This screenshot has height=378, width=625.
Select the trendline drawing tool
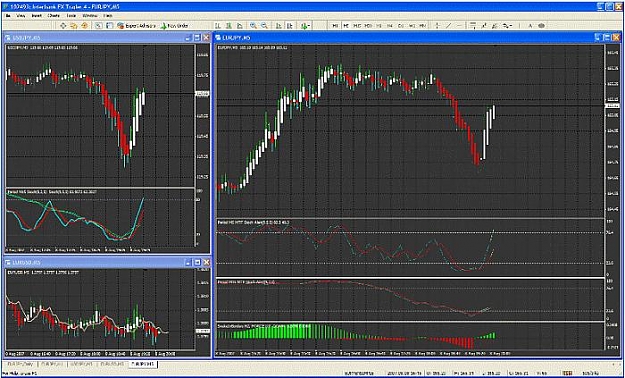448,26
